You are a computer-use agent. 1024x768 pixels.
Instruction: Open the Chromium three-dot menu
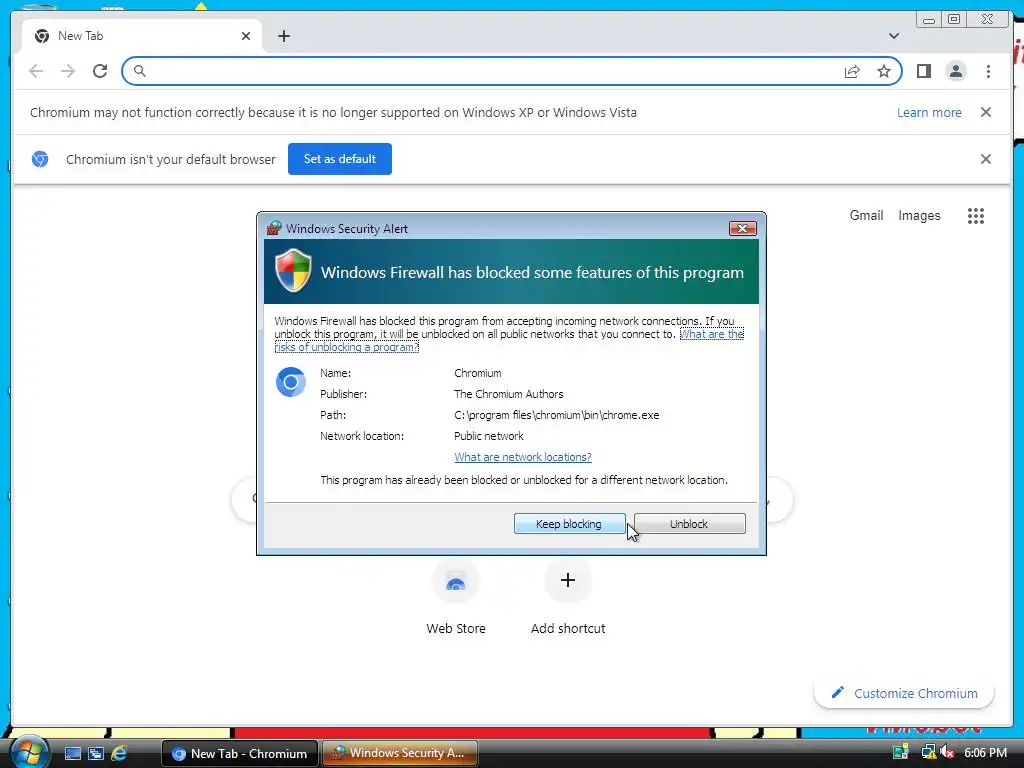(x=988, y=71)
